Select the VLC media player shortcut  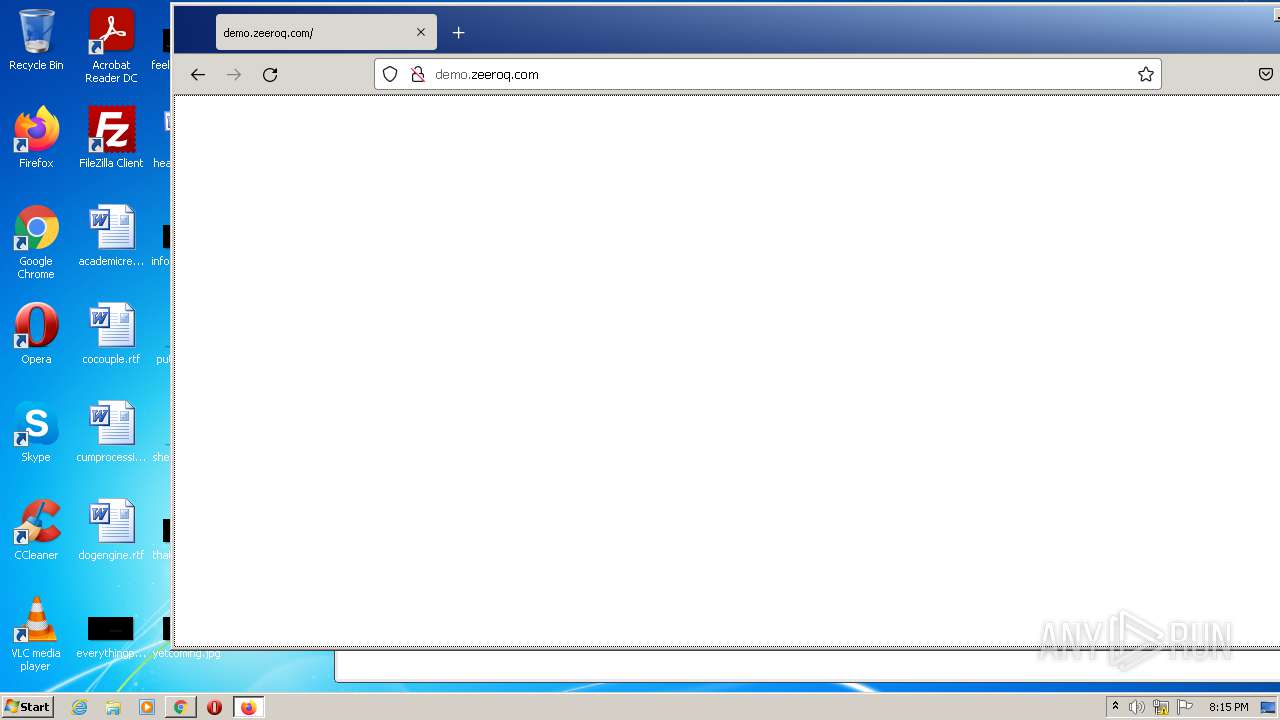36,634
